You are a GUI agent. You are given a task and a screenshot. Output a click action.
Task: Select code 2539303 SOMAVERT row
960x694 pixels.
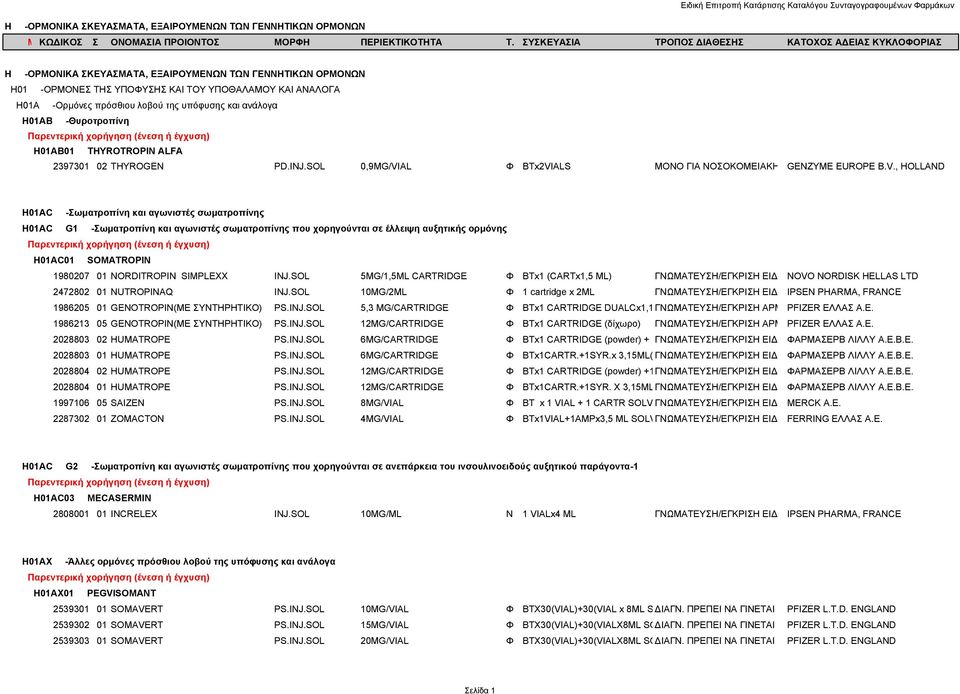71,641
